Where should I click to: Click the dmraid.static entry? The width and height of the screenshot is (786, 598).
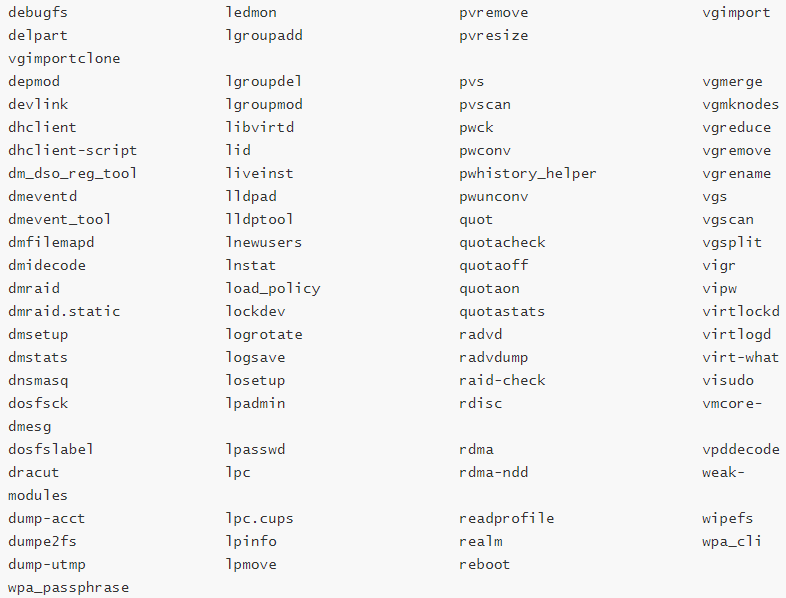point(64,311)
